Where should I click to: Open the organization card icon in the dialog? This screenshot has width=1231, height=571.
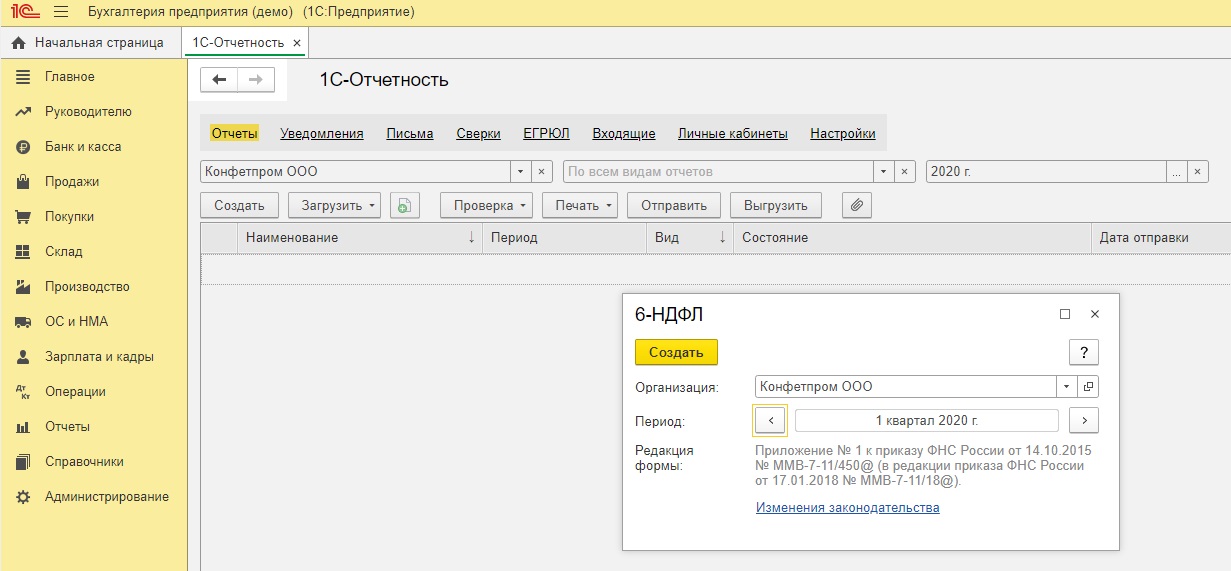(x=1089, y=386)
